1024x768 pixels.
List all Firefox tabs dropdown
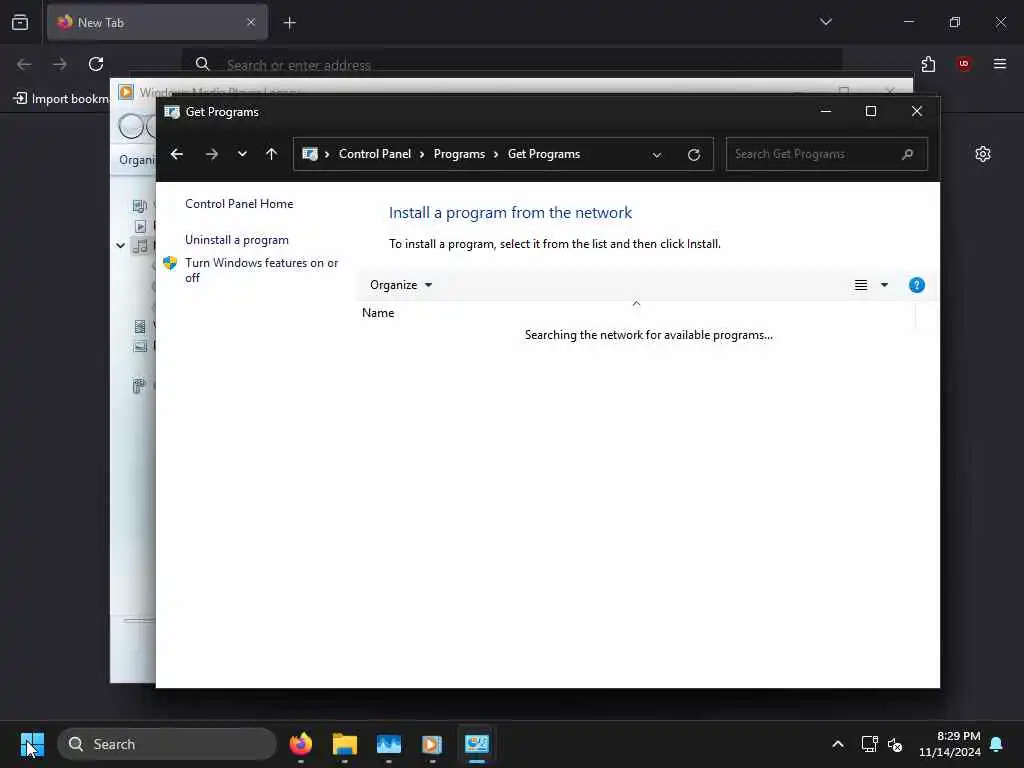point(825,22)
